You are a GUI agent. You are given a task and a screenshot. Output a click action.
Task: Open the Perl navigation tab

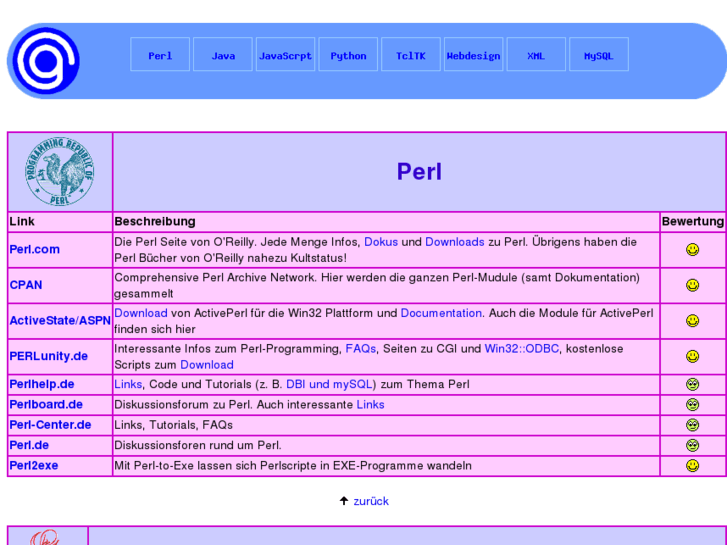click(160, 54)
